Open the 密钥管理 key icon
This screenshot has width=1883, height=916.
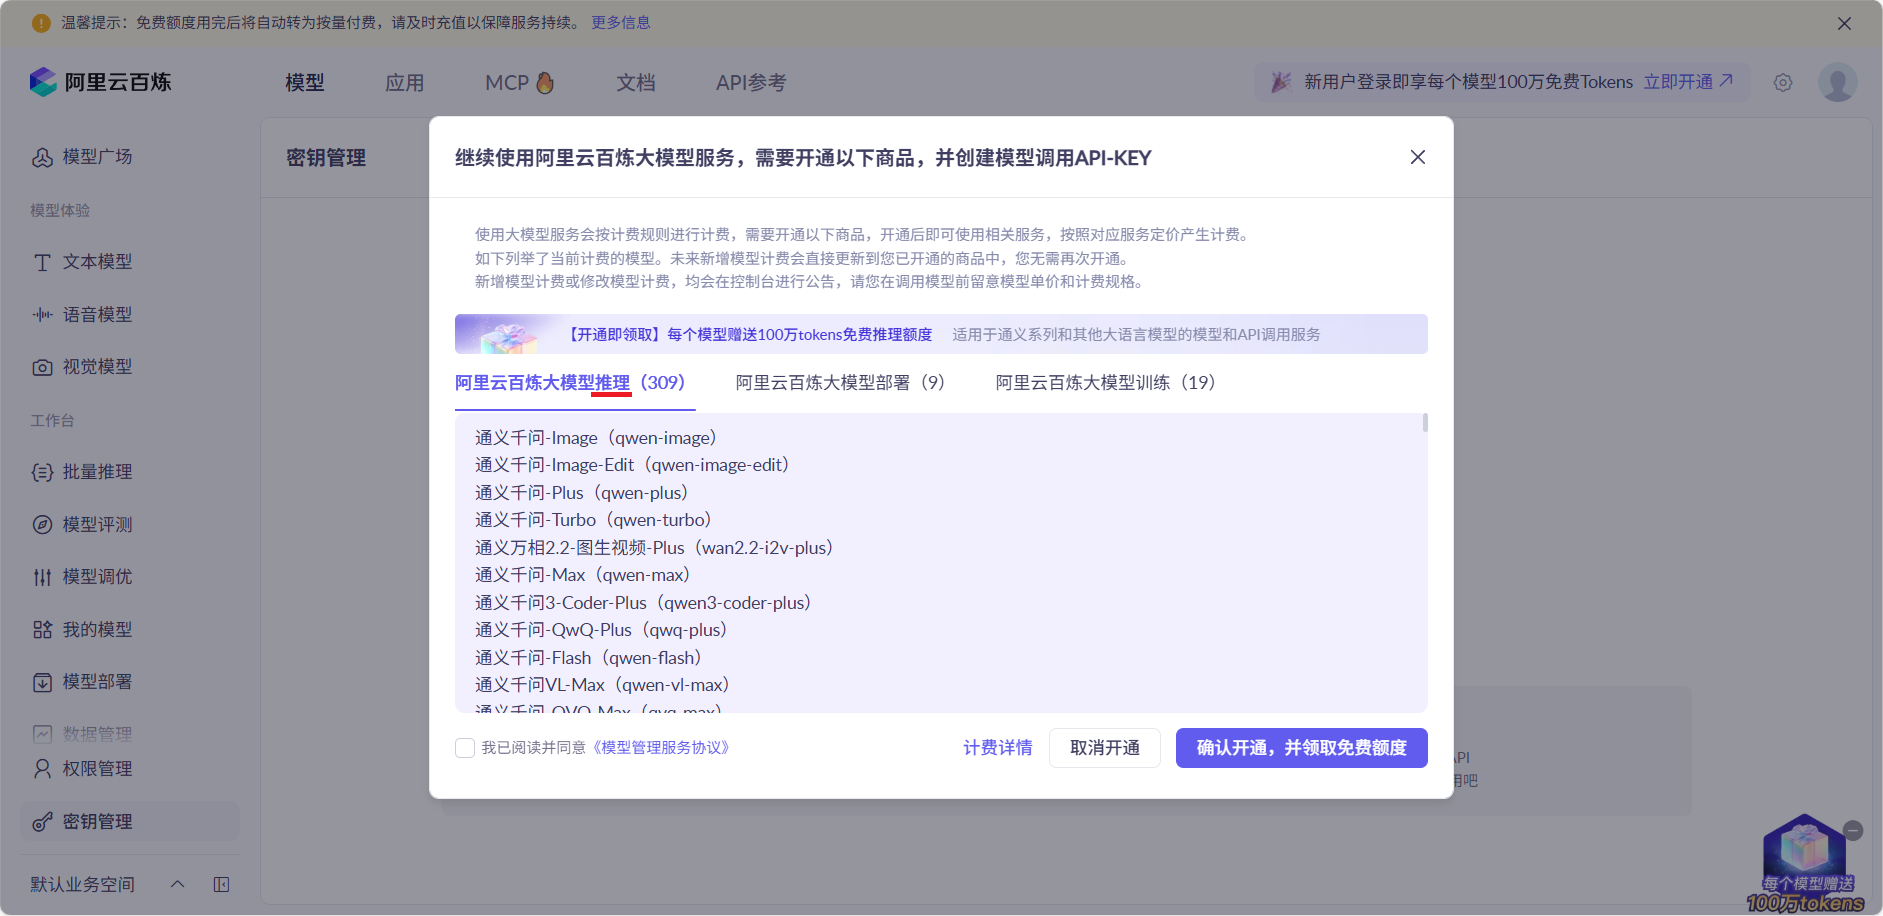pyautogui.click(x=41, y=821)
